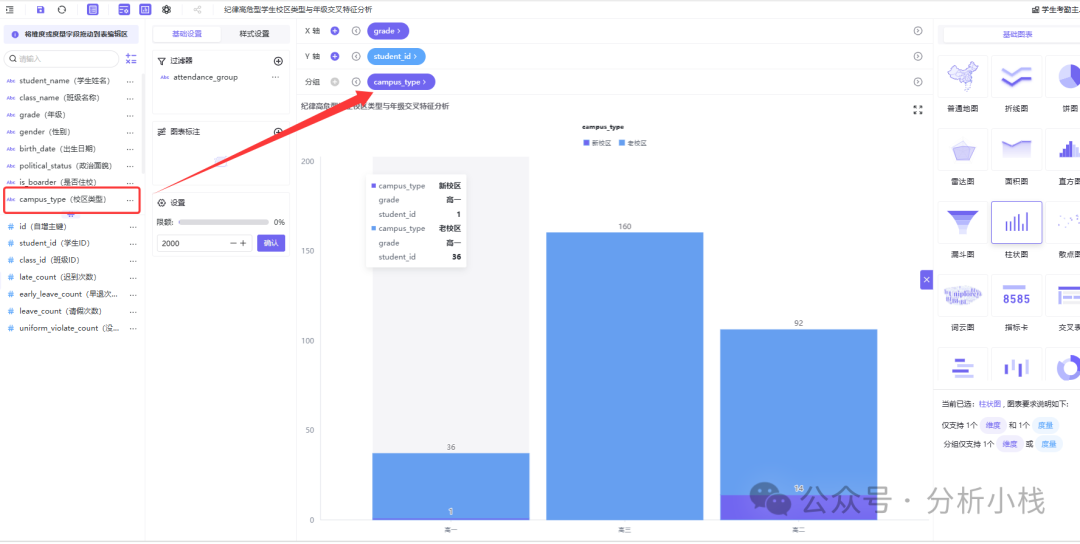Add a new filter with plus icon

pyautogui.click(x=278, y=61)
